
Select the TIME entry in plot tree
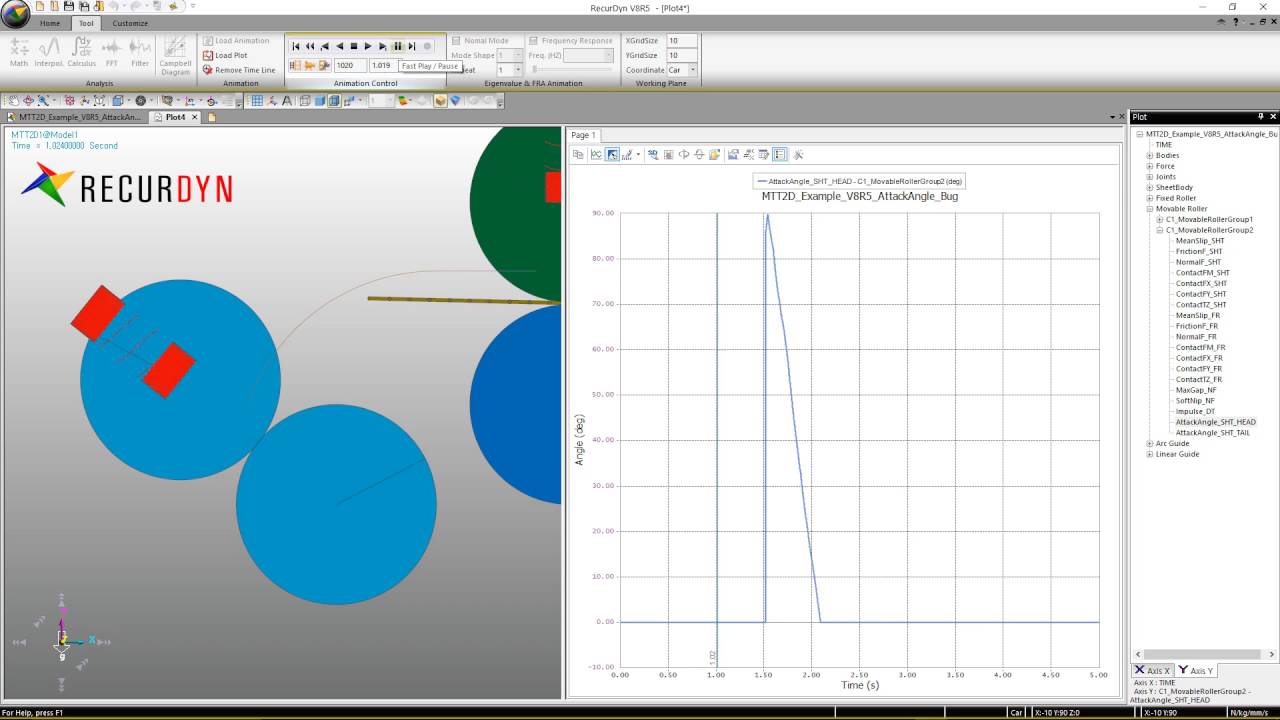click(1163, 145)
